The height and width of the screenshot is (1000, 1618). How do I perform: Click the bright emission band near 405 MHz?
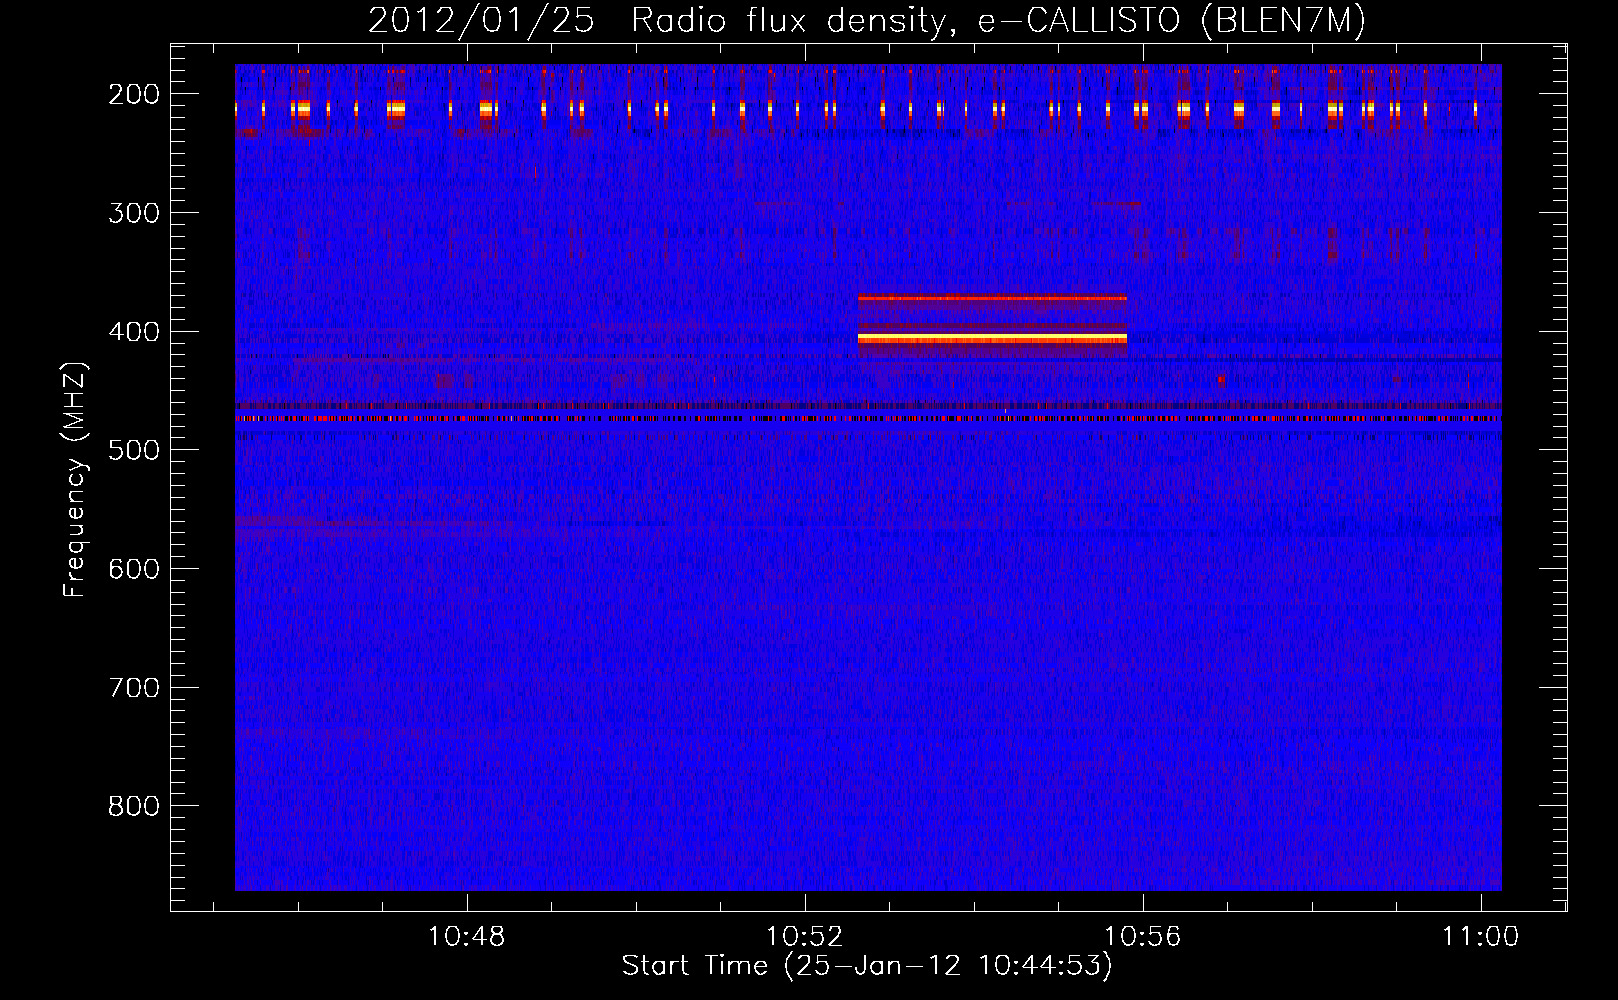tap(992, 339)
